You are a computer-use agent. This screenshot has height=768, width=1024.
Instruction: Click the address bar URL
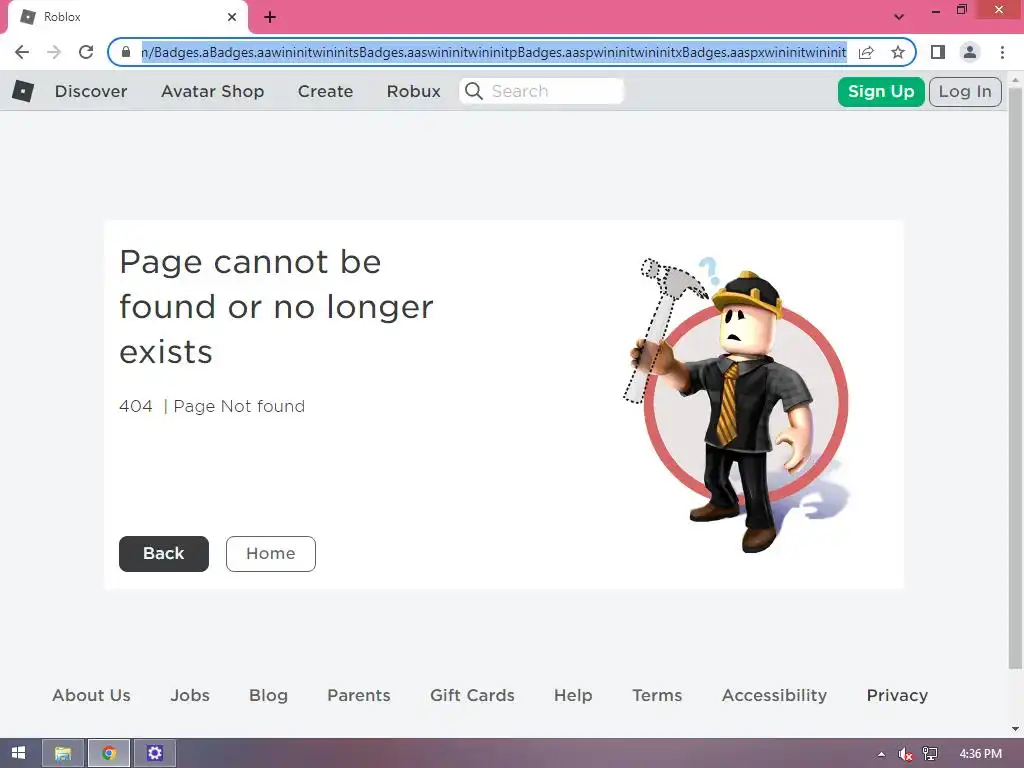[494, 52]
